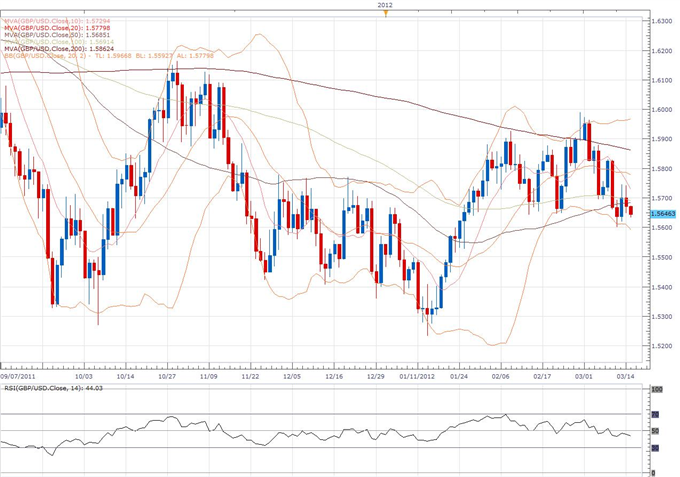Select the MVA(GBP/USD.Close,100) legend entry
Image resolution: width=680 pixels, height=477 pixels.
pos(59,42)
